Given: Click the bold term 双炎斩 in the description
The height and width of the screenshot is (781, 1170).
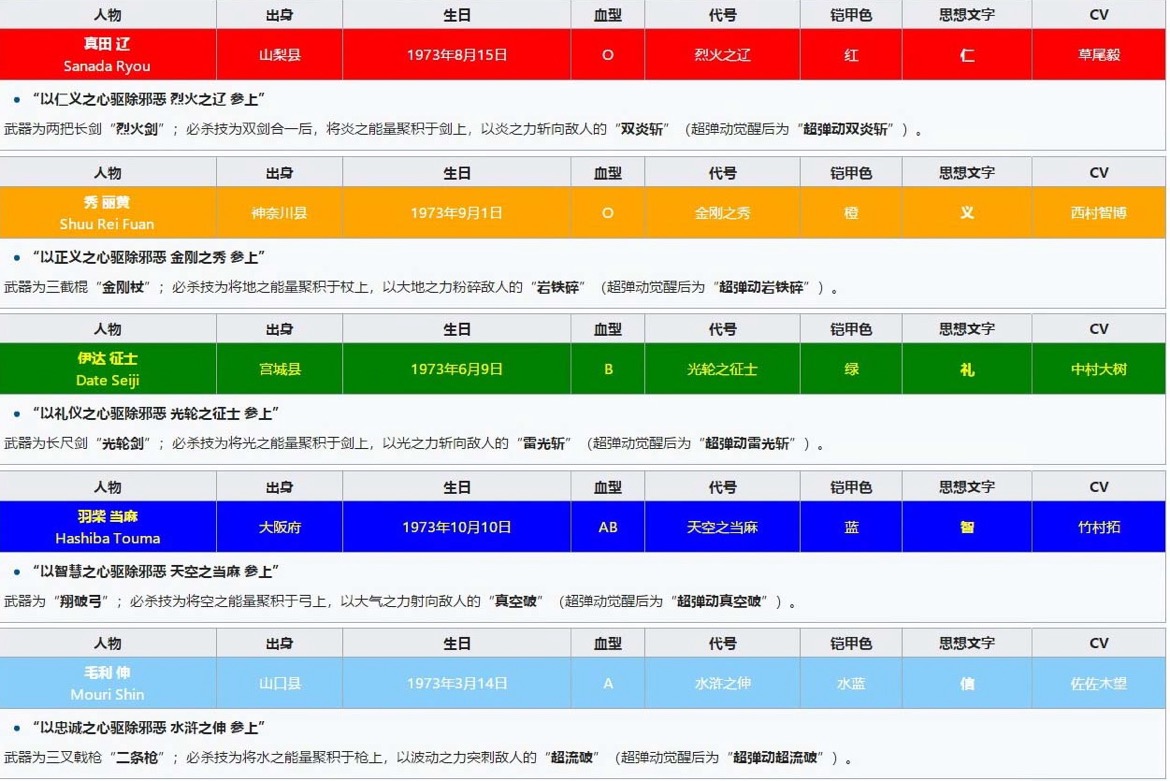Looking at the screenshot, I should click(643, 130).
